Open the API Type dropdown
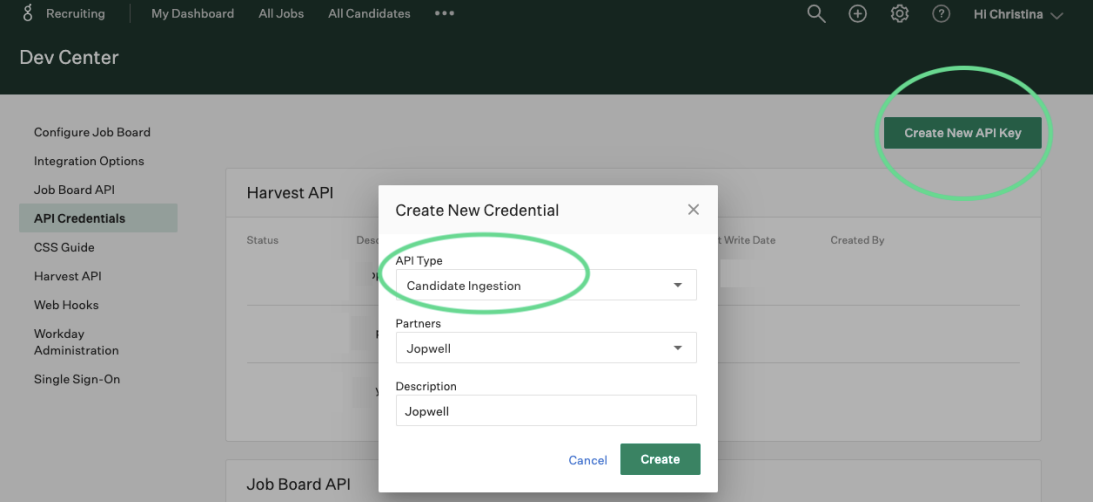 546,285
